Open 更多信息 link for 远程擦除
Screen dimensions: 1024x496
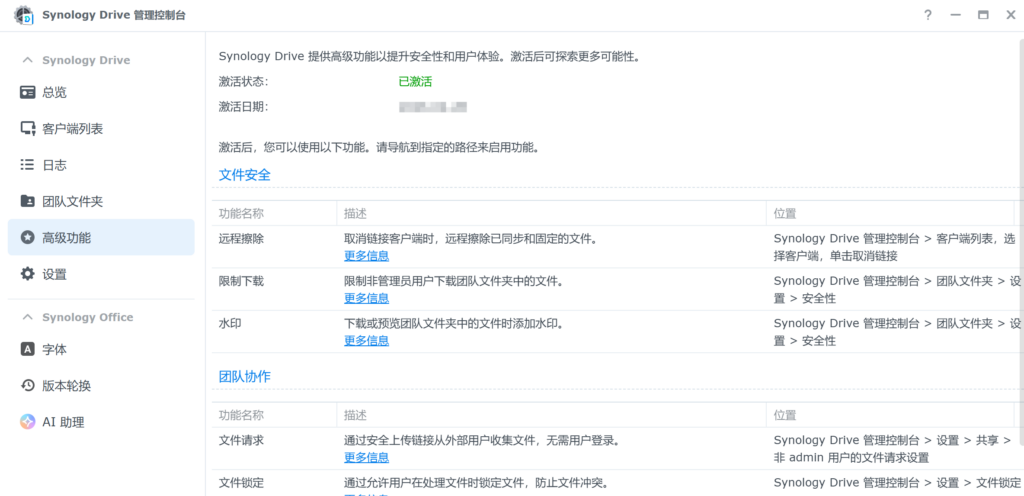pyautogui.click(x=366, y=256)
